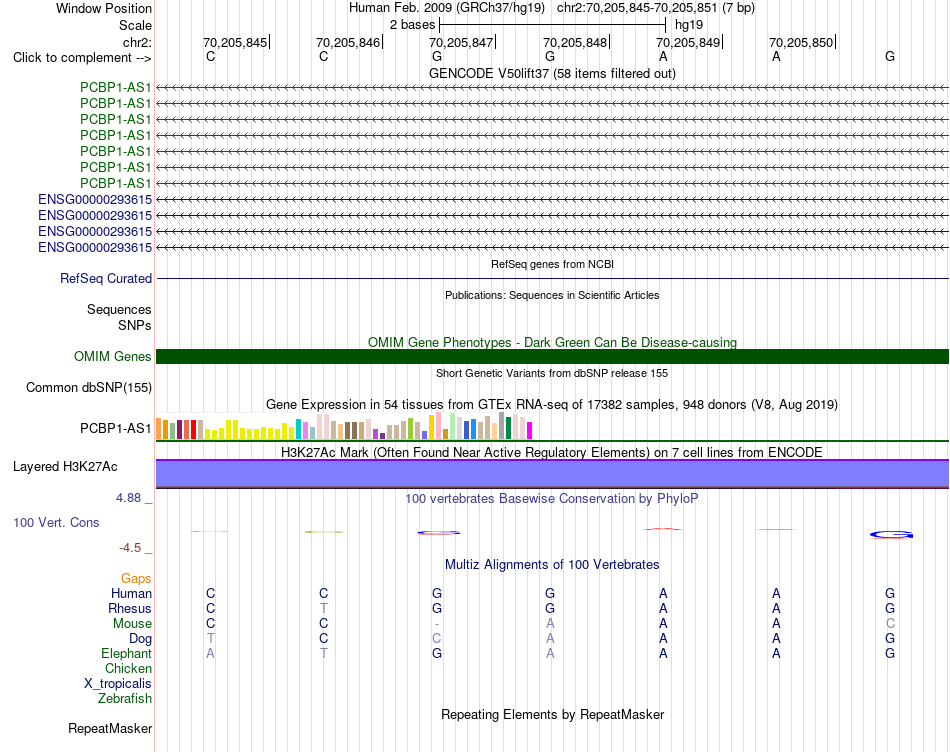This screenshot has width=950, height=752.
Task: Open the GTEx Gene Expression track title
Action: 552,404
